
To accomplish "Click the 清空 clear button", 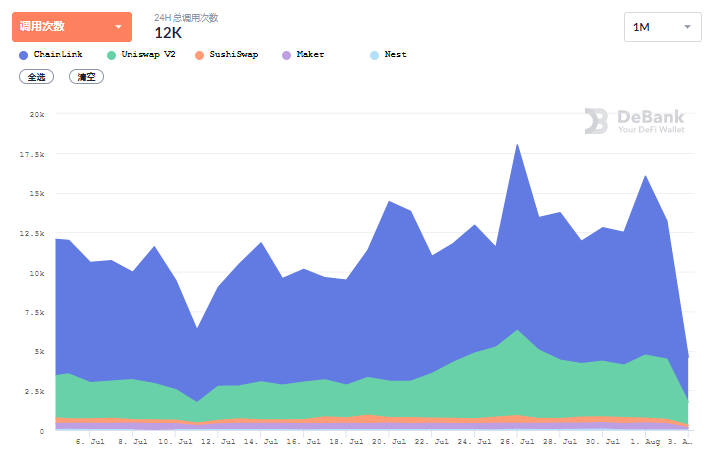I will pyautogui.click(x=86, y=77).
